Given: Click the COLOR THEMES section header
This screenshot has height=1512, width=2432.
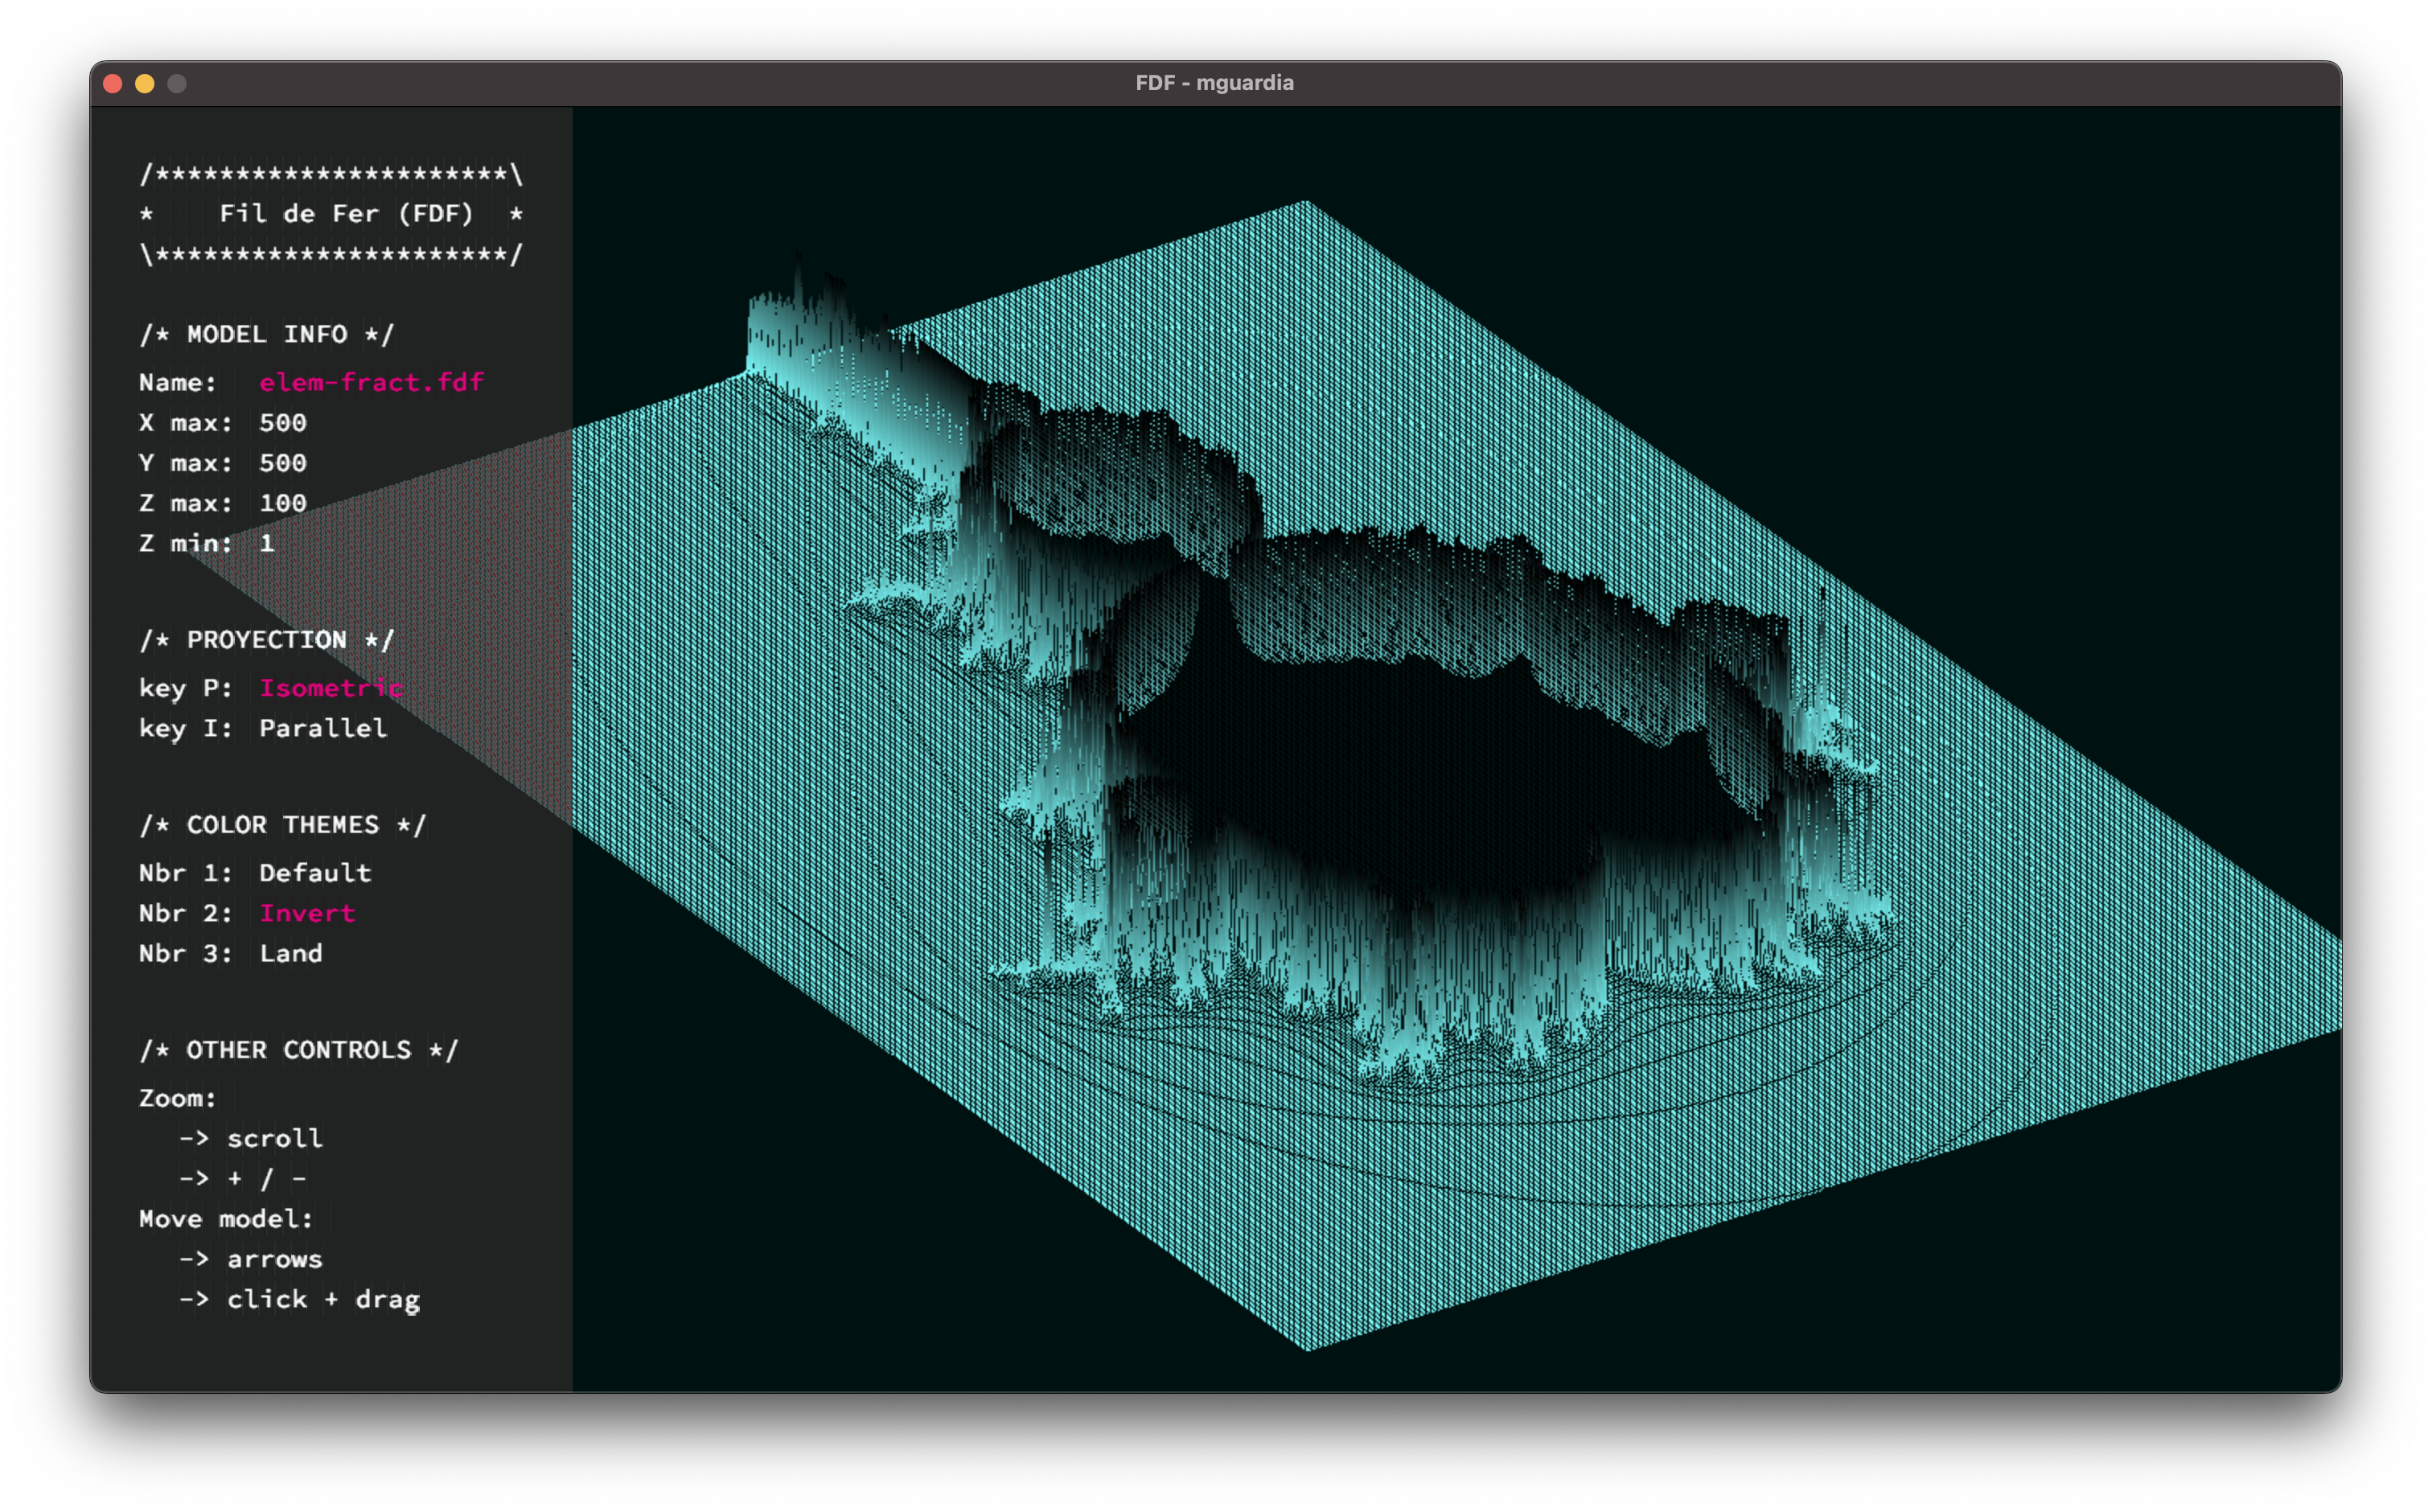Looking at the screenshot, I should [282, 825].
